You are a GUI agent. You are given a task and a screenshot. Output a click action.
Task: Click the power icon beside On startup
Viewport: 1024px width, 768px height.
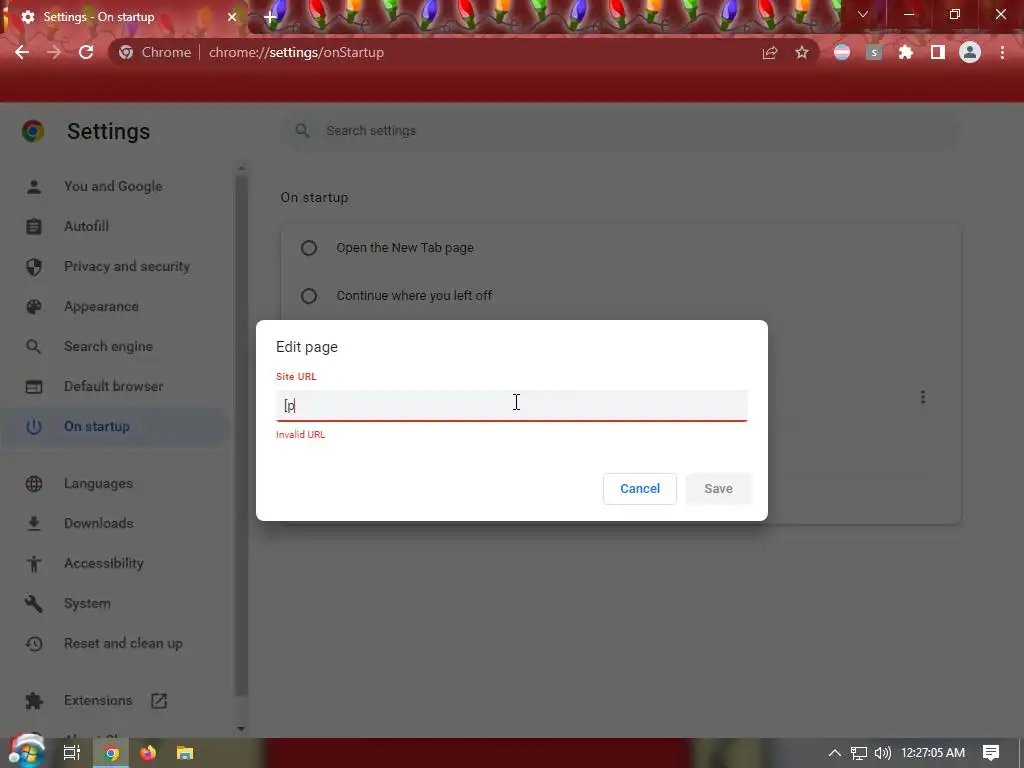pyautogui.click(x=34, y=426)
